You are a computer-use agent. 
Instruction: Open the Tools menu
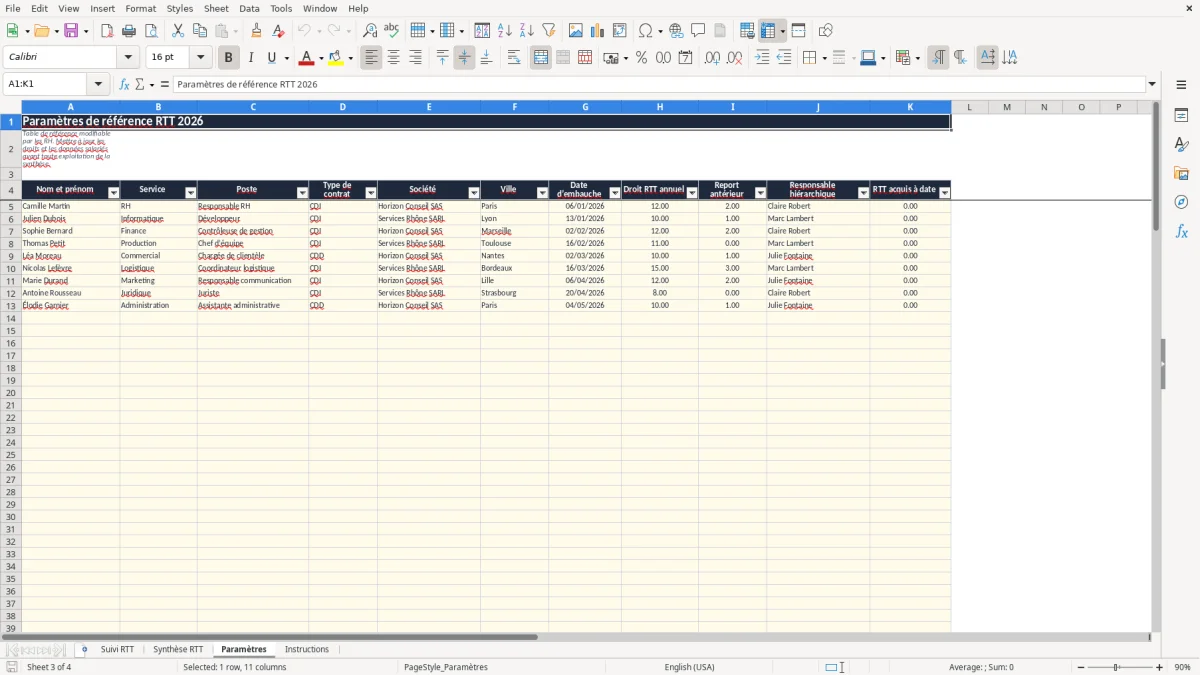tap(281, 8)
